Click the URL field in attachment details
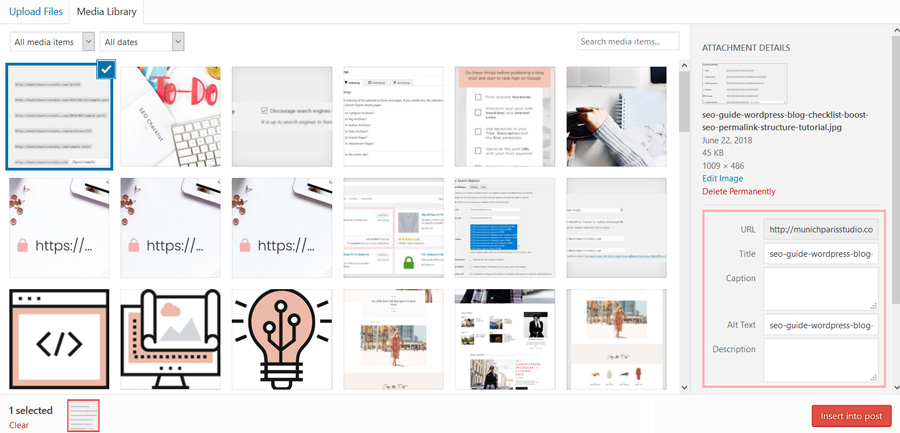 pos(821,230)
